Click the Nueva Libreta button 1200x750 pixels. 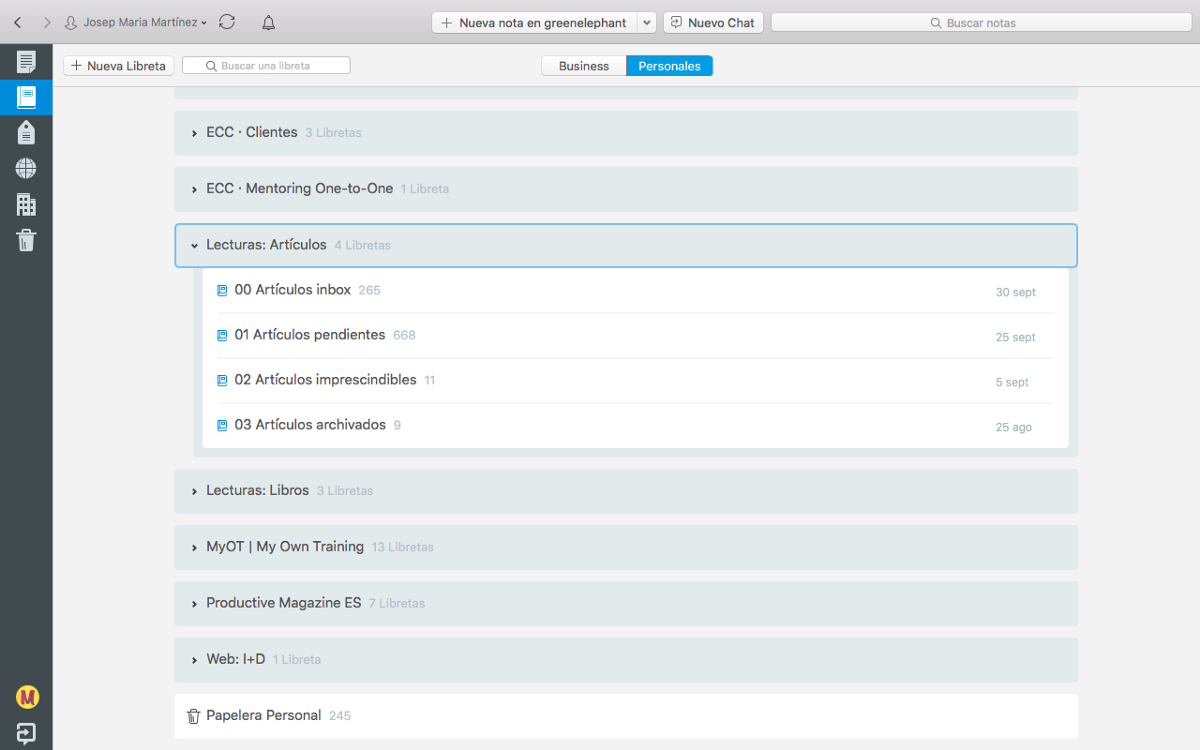click(x=119, y=66)
